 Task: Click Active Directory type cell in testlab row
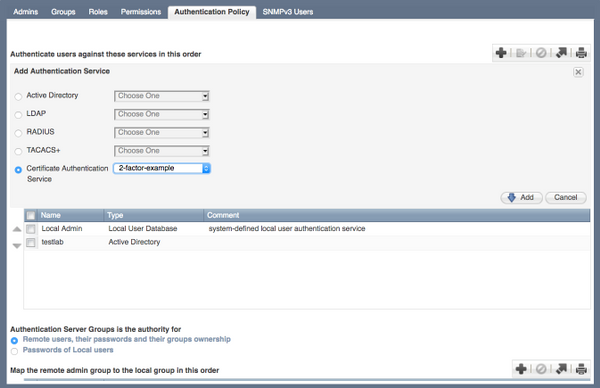134,242
